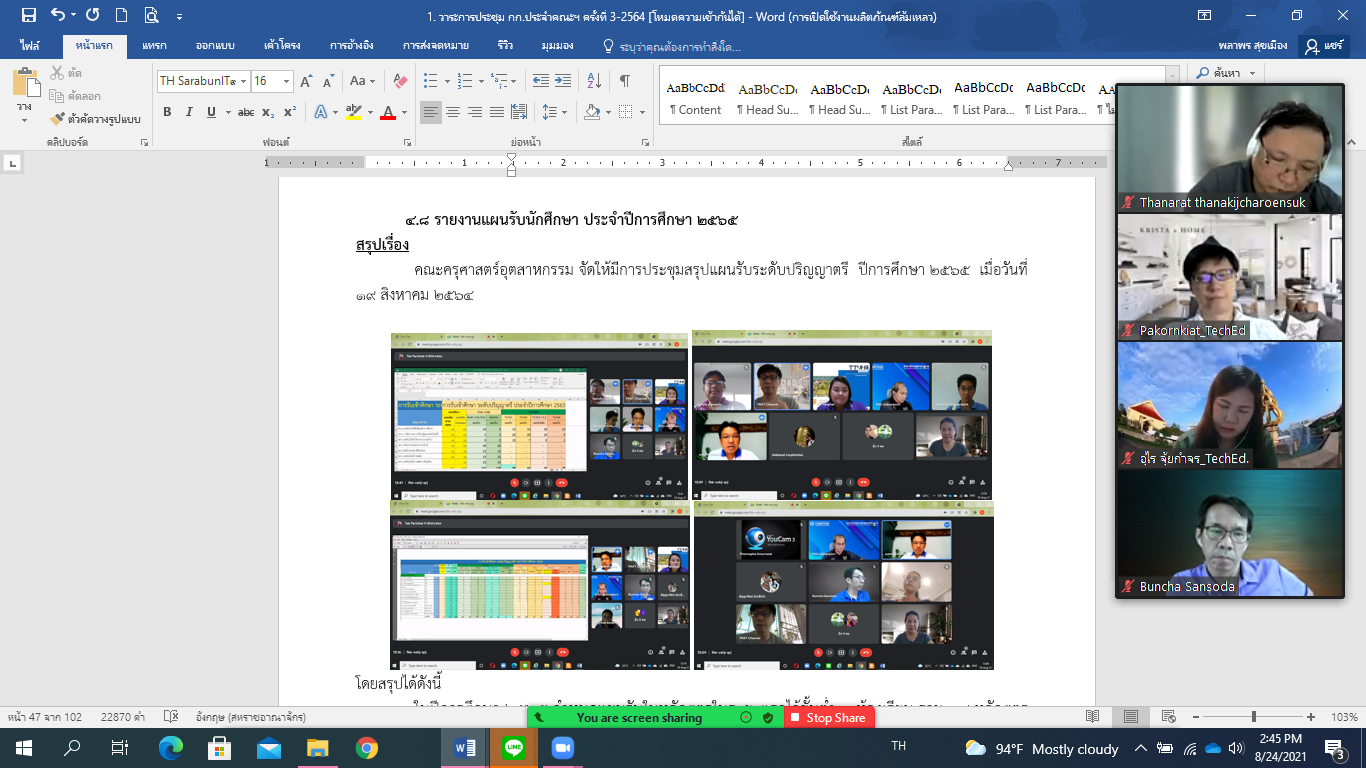Click the แชร์ (Share) button
1366x768 pixels.
pyautogui.click(x=1326, y=46)
